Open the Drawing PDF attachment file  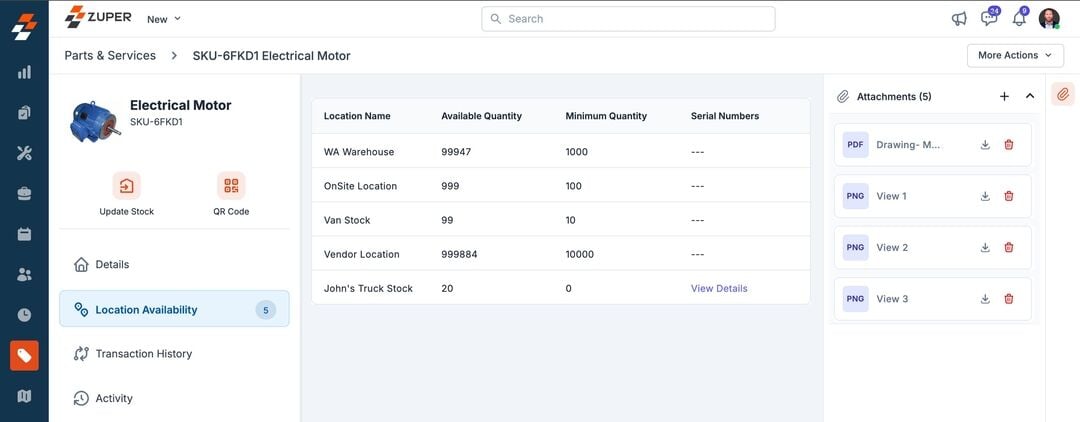tap(933, 145)
